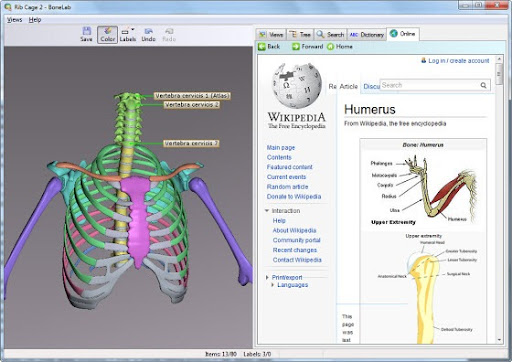Click the Forward navigation icon
Image resolution: width=512 pixels, height=362 pixels.
point(296,47)
